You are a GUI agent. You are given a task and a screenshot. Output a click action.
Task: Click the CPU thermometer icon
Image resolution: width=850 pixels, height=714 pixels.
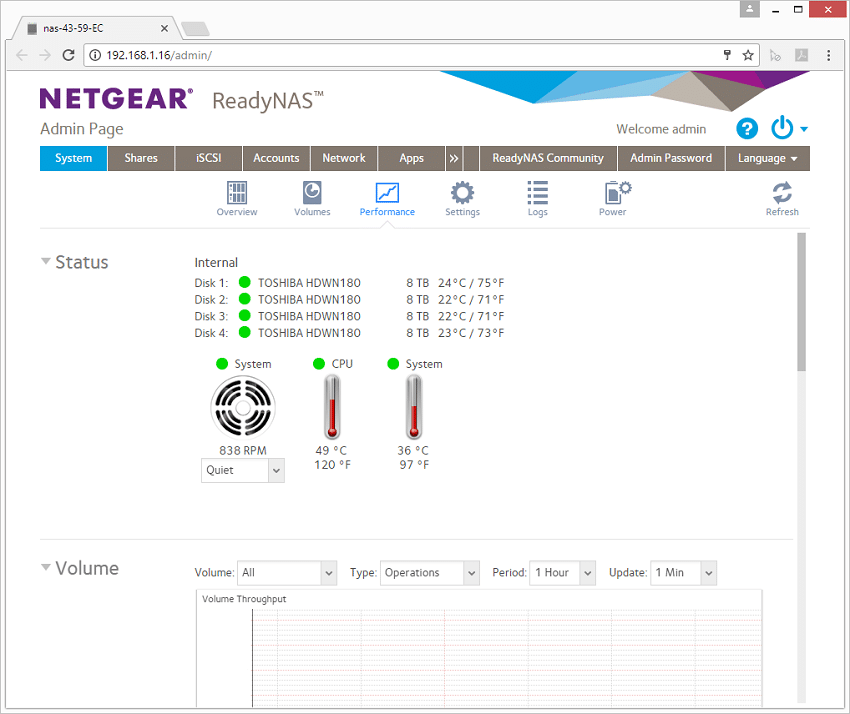tap(332, 407)
